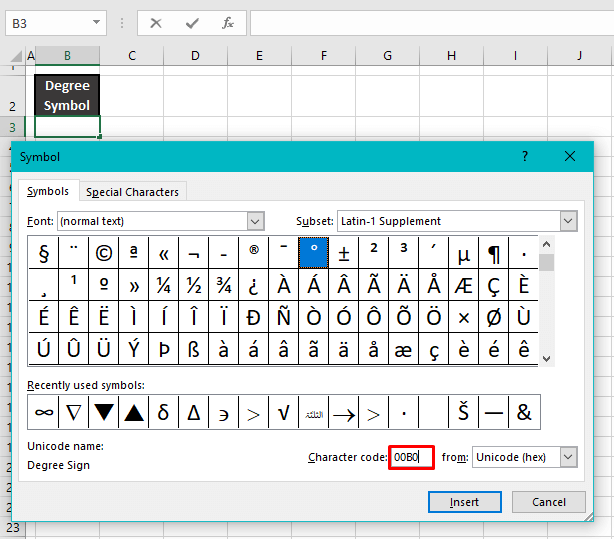
Task: Select right arrow in recently used symbols
Action: [344, 411]
